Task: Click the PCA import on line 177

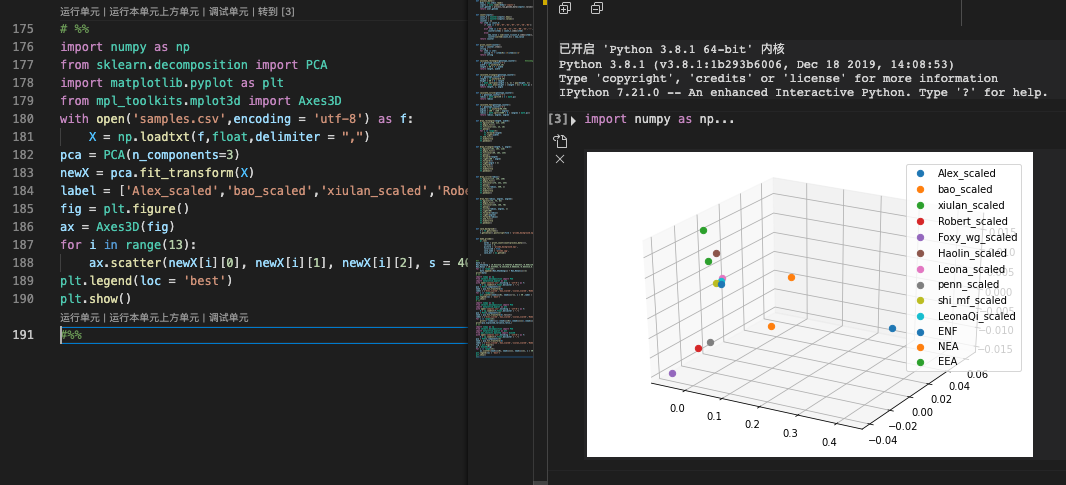Action: 194,65
